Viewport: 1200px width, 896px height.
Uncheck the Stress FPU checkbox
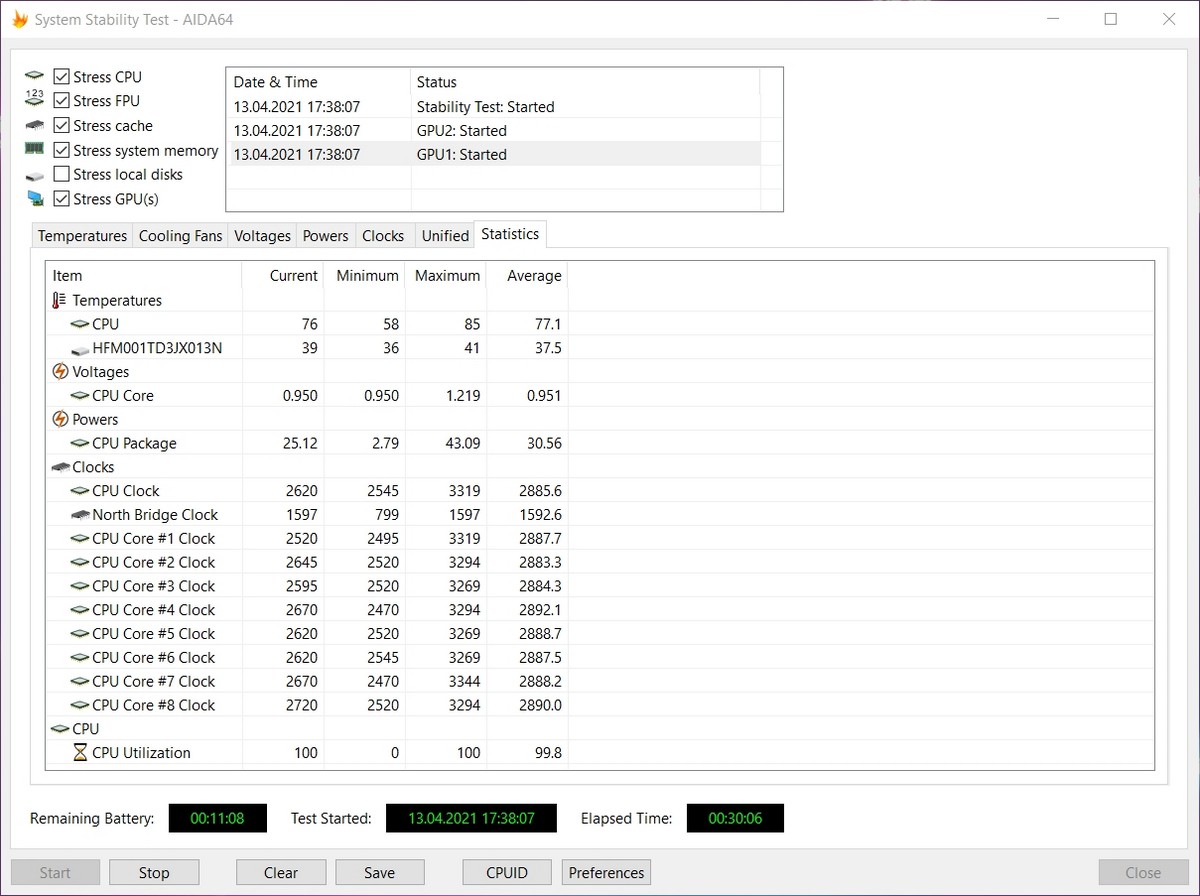(61, 101)
